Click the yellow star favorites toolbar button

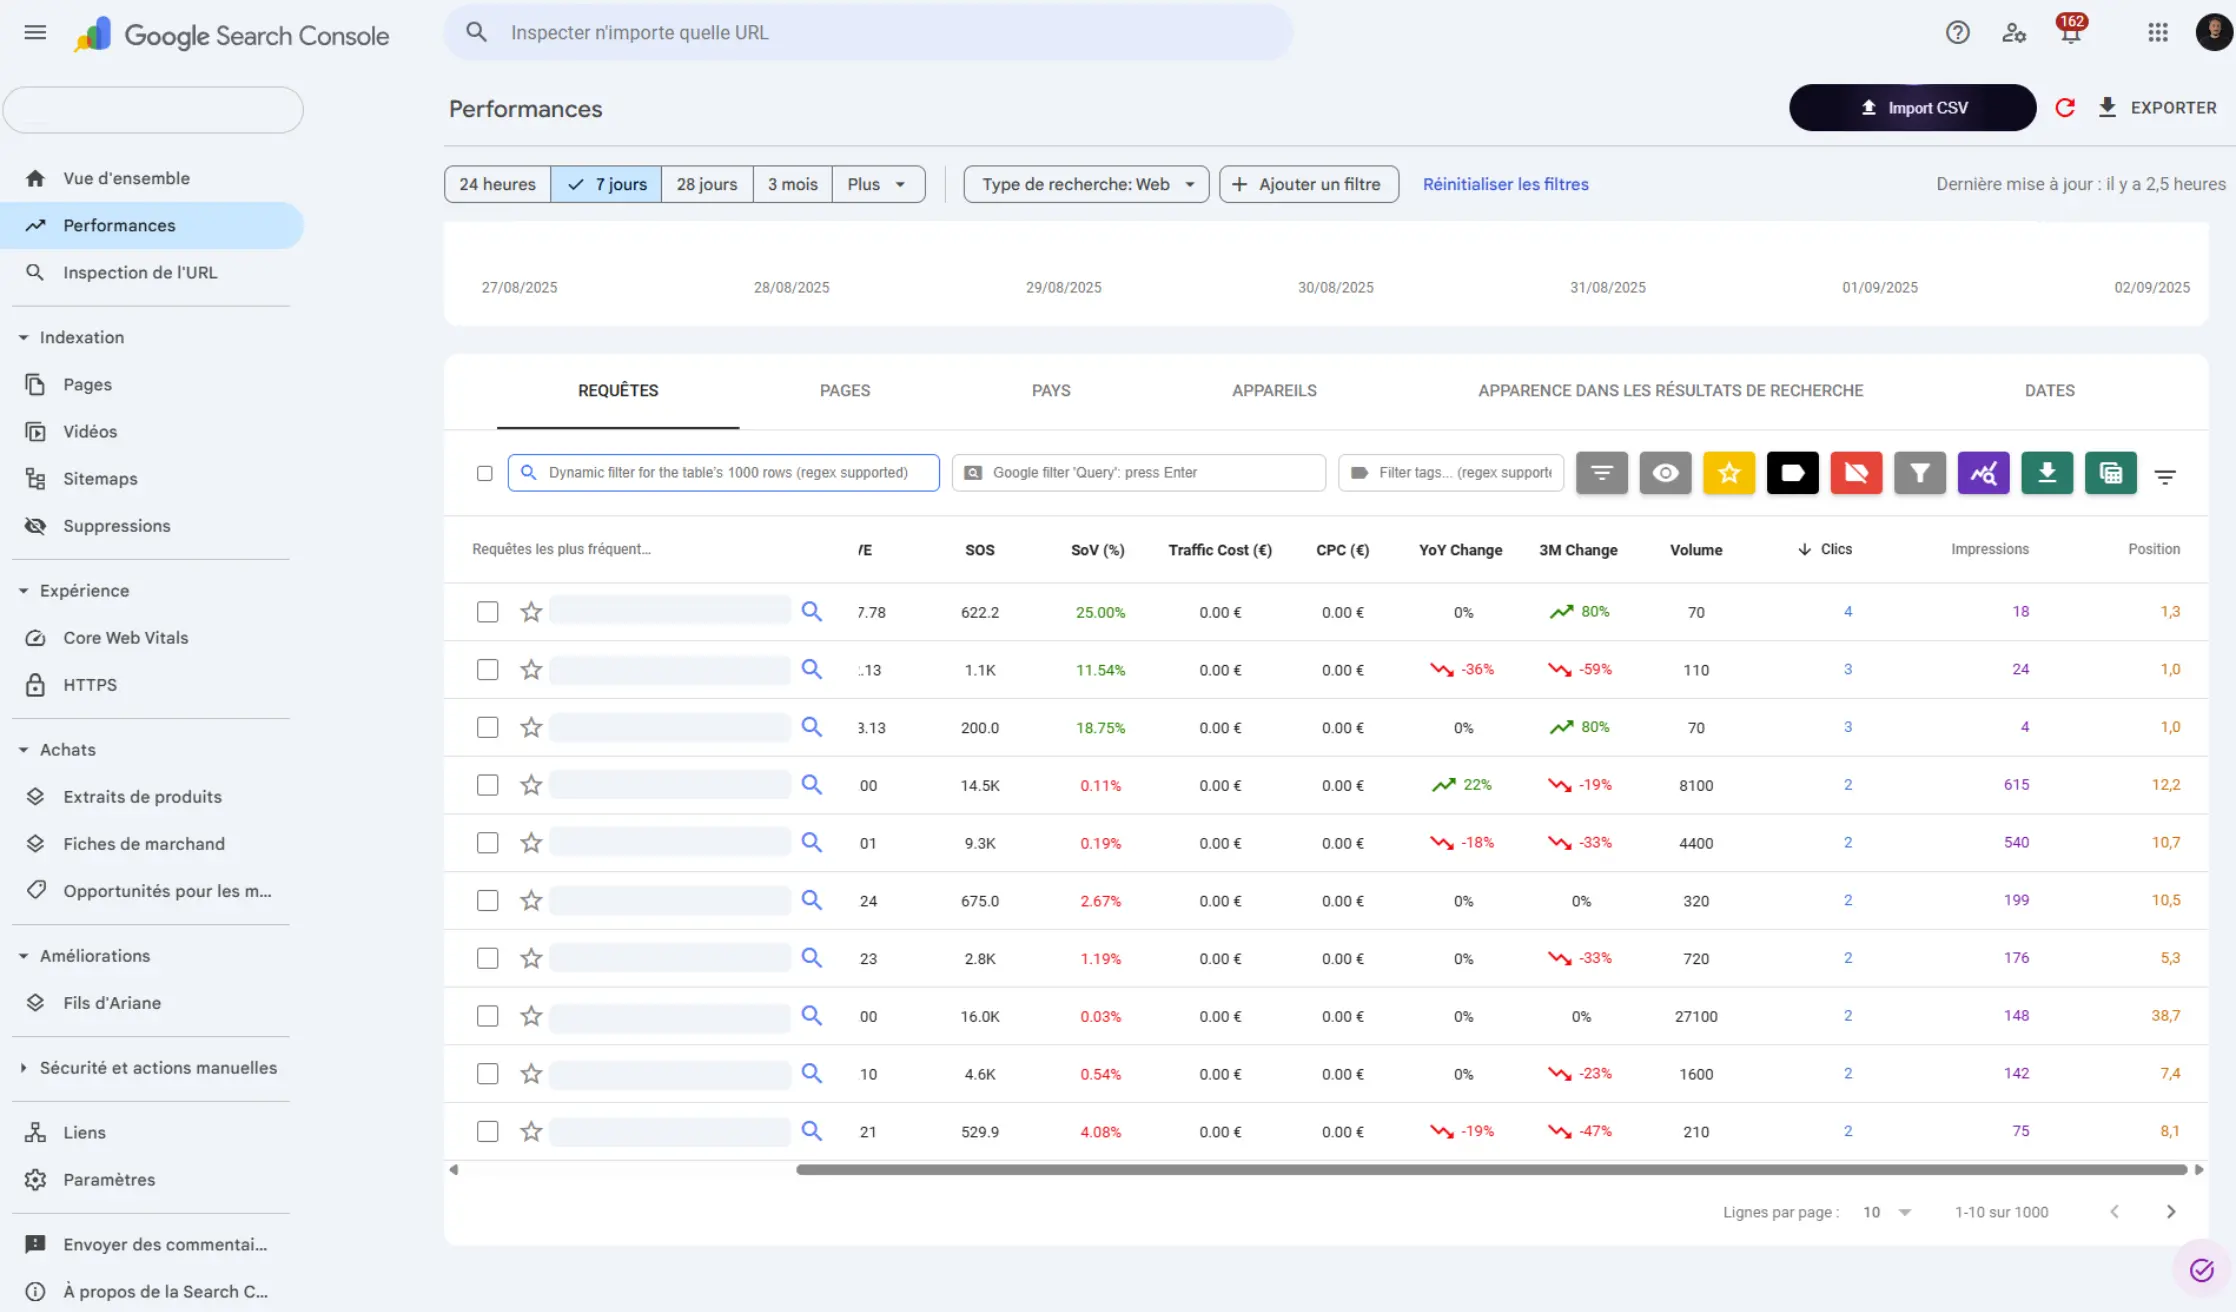(1729, 473)
